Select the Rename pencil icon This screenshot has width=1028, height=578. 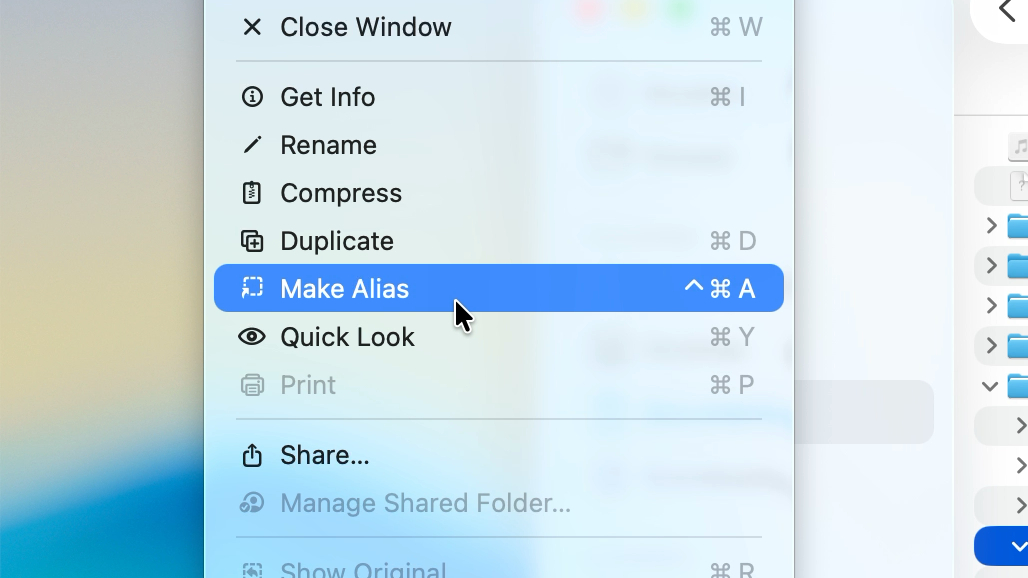click(252, 145)
